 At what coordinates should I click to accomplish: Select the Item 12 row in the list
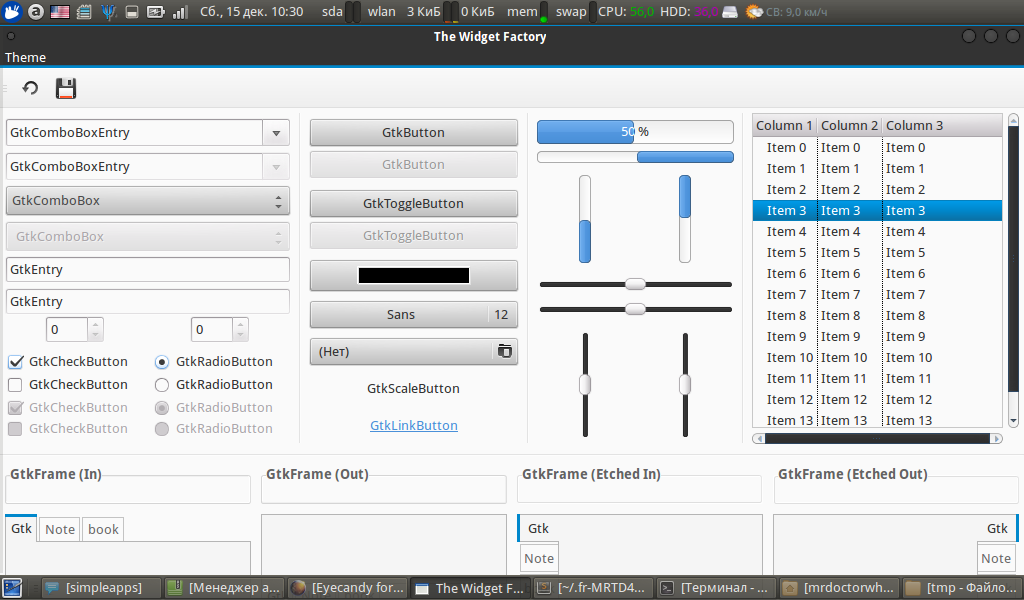877,400
